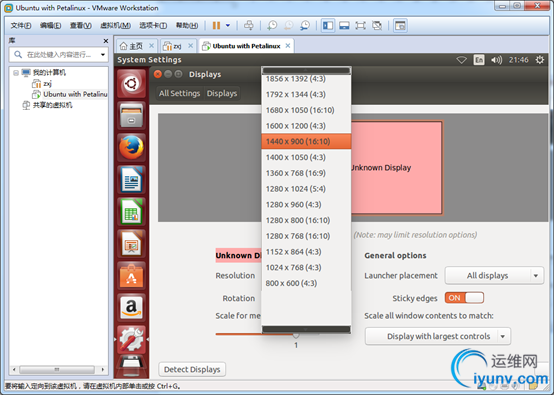The height and width of the screenshot is (395, 554).
Task: Select 1024 x 768 (4:3) resolution
Action: (306, 267)
